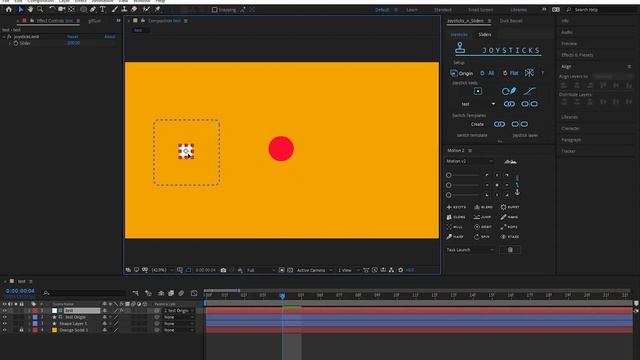Open parent dropdown for test layer
The width and height of the screenshot is (640, 360).
(179, 311)
